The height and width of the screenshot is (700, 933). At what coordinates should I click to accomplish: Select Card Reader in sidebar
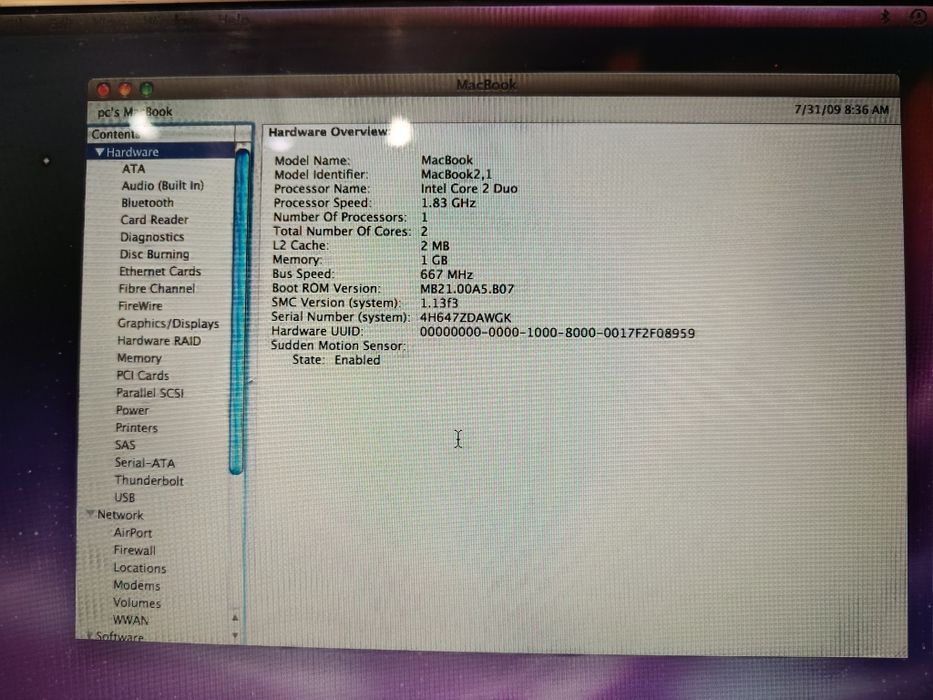pyautogui.click(x=154, y=220)
